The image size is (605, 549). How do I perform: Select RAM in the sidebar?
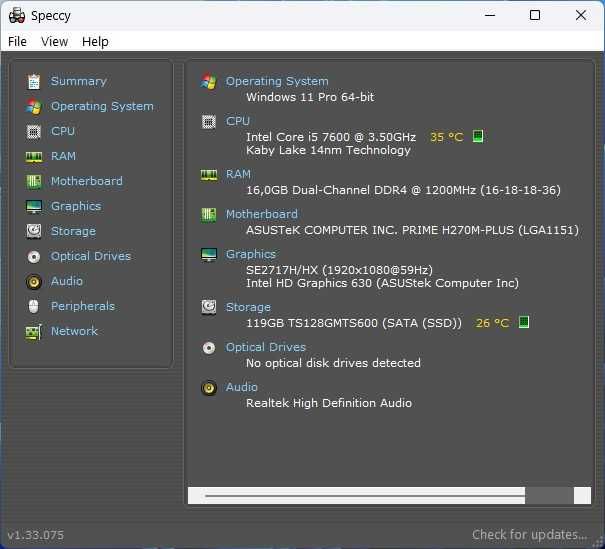tap(63, 156)
